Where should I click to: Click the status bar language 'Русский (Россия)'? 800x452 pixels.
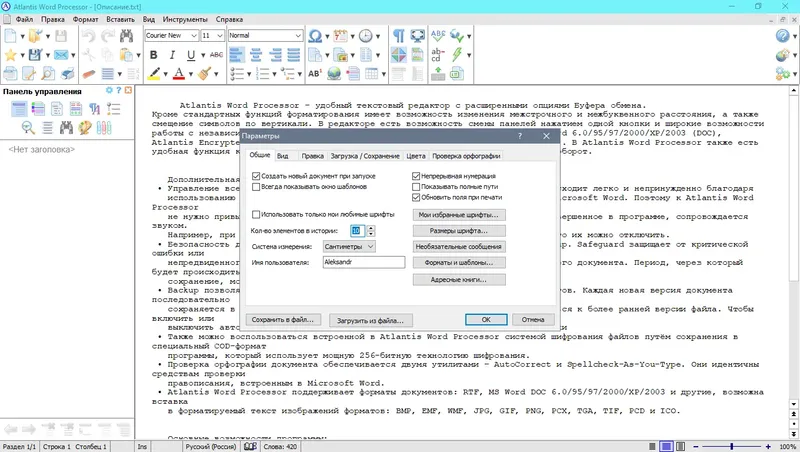[210, 447]
